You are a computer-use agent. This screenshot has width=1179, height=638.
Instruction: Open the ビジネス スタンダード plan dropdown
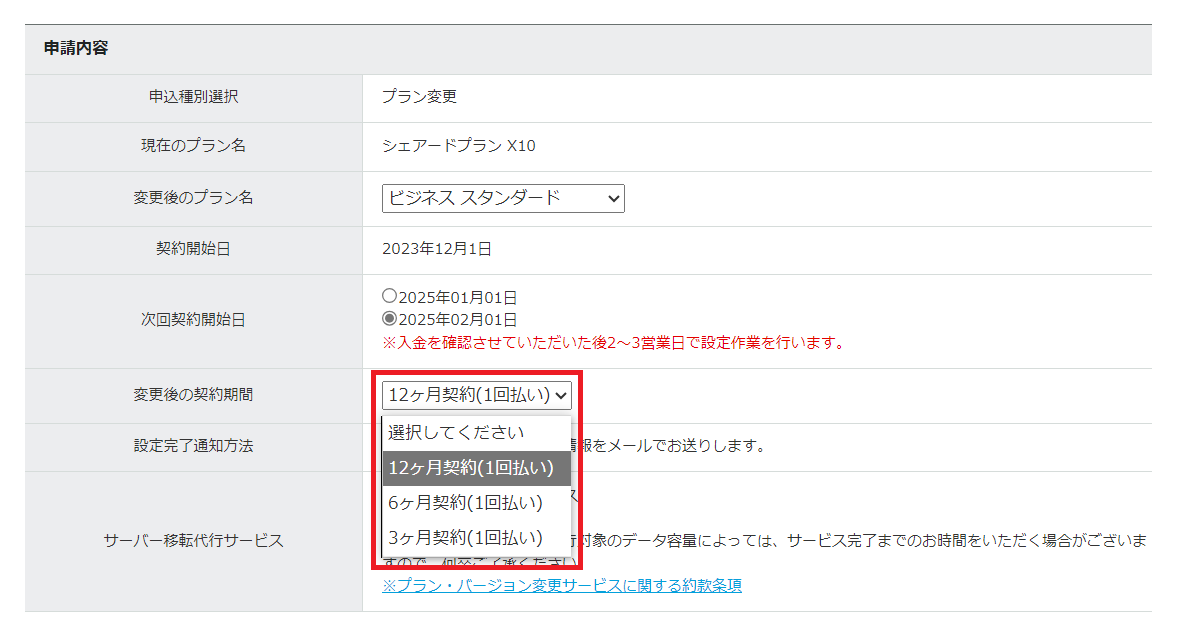(x=502, y=198)
